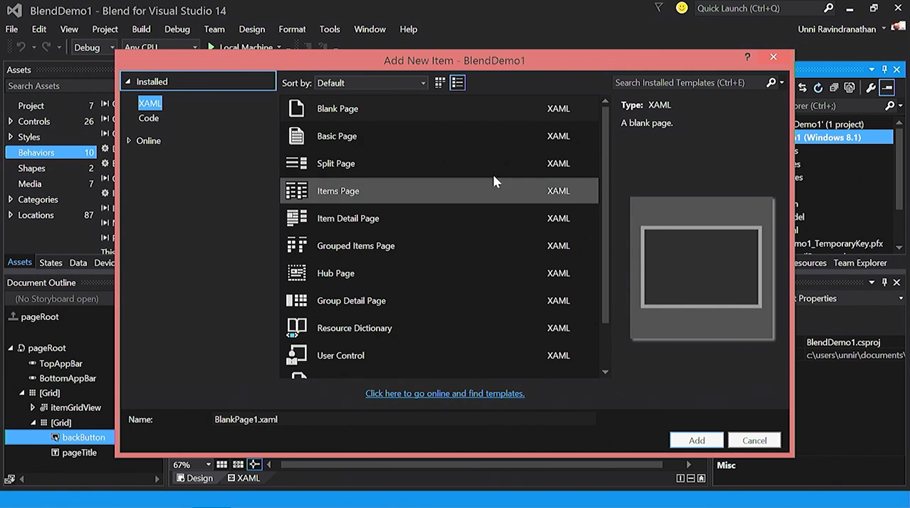Focus the Search Installed Templates field
Image resolution: width=910 pixels, height=508 pixels.
pos(688,82)
